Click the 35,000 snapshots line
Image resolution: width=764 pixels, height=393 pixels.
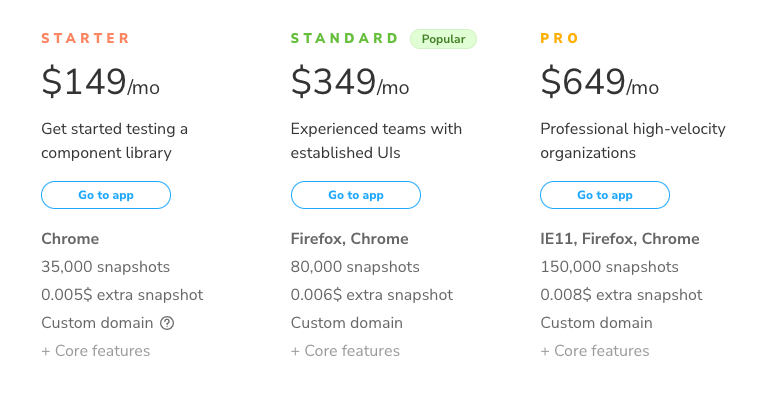point(106,267)
